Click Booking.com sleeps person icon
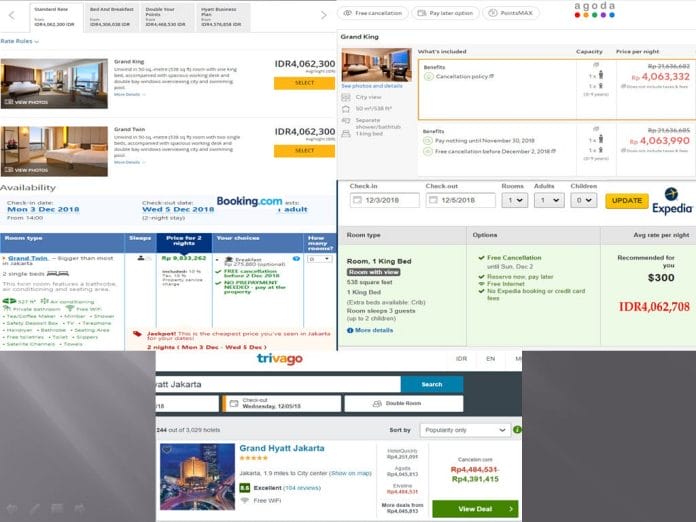The image size is (696, 522). point(141,258)
